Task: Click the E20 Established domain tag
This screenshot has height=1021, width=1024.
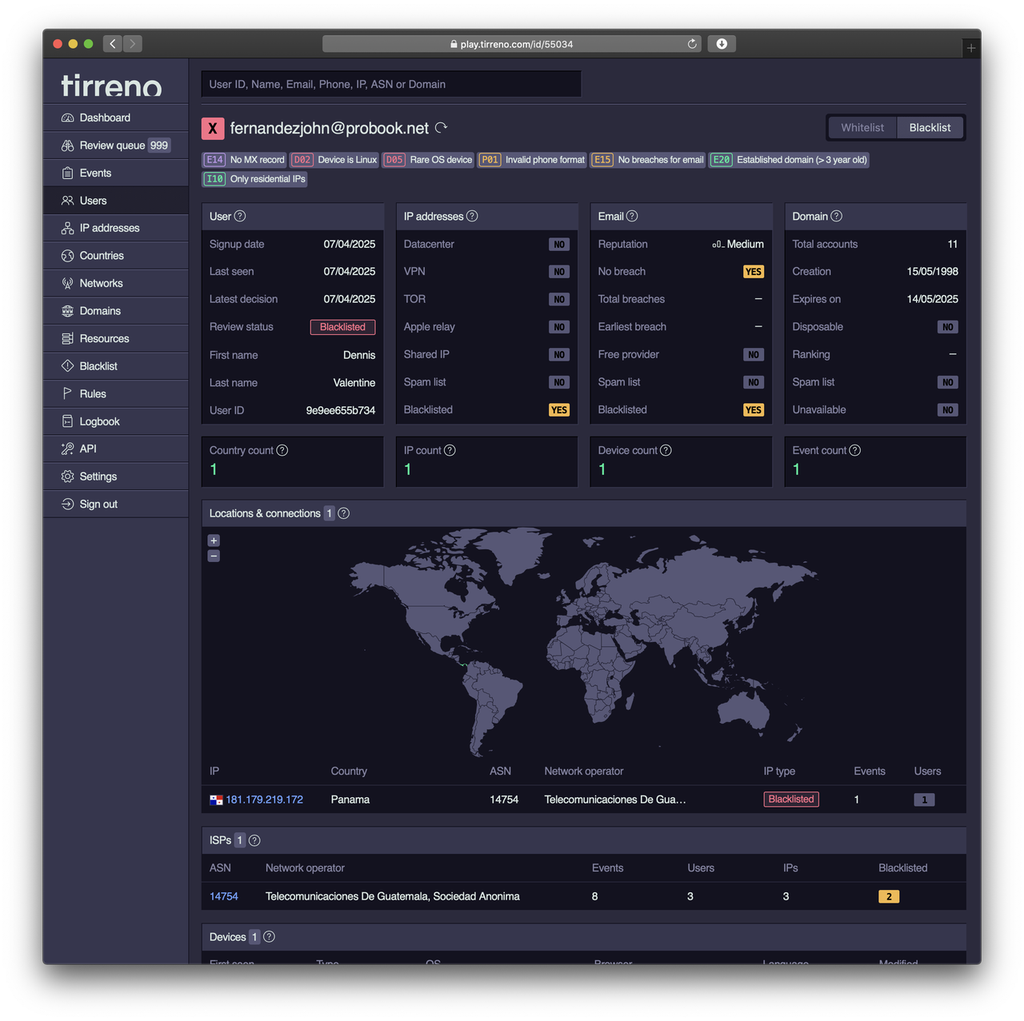Action: (x=789, y=159)
